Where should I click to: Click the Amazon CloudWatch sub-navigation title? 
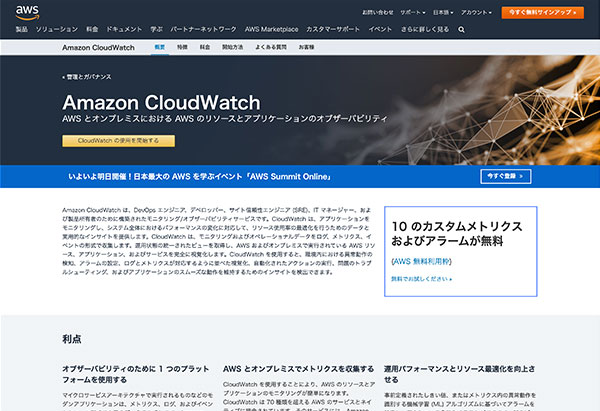(x=98, y=47)
